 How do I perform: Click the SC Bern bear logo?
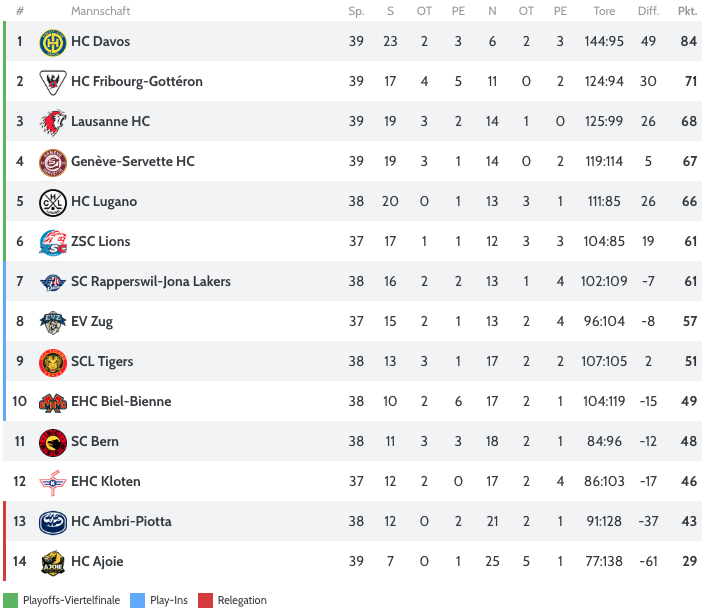[x=52, y=442]
